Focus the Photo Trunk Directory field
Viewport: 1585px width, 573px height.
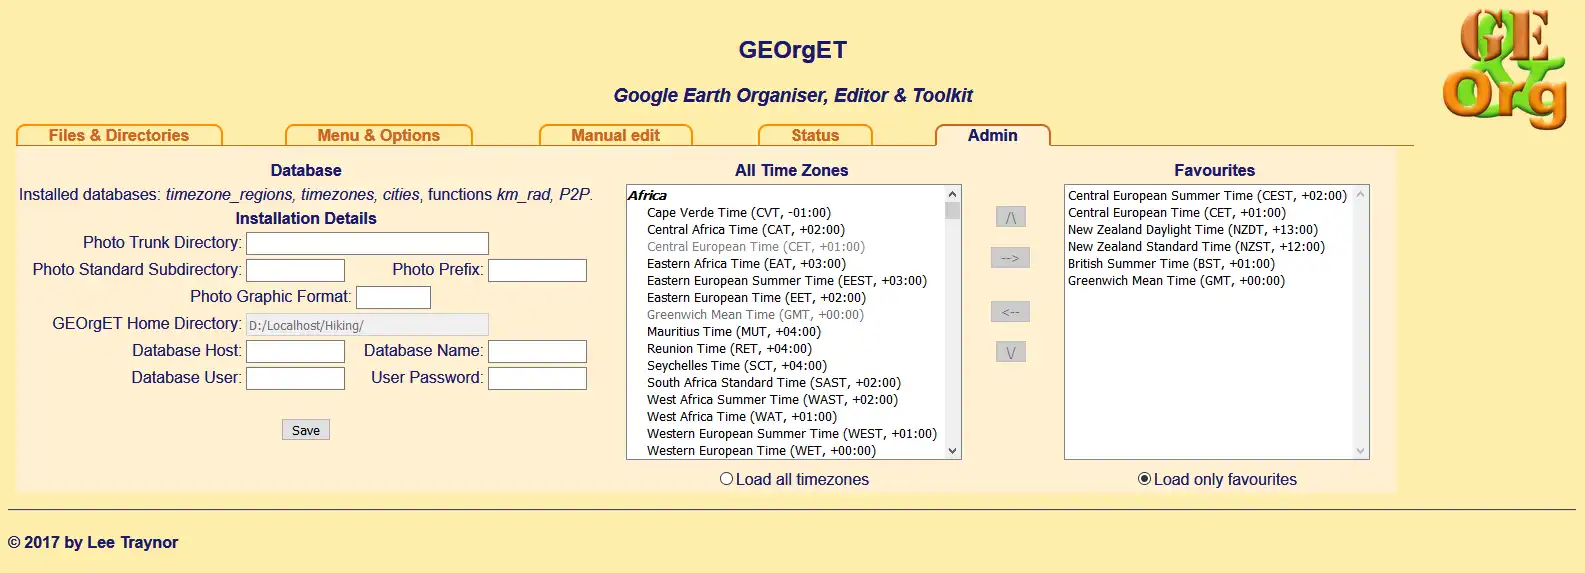click(367, 243)
